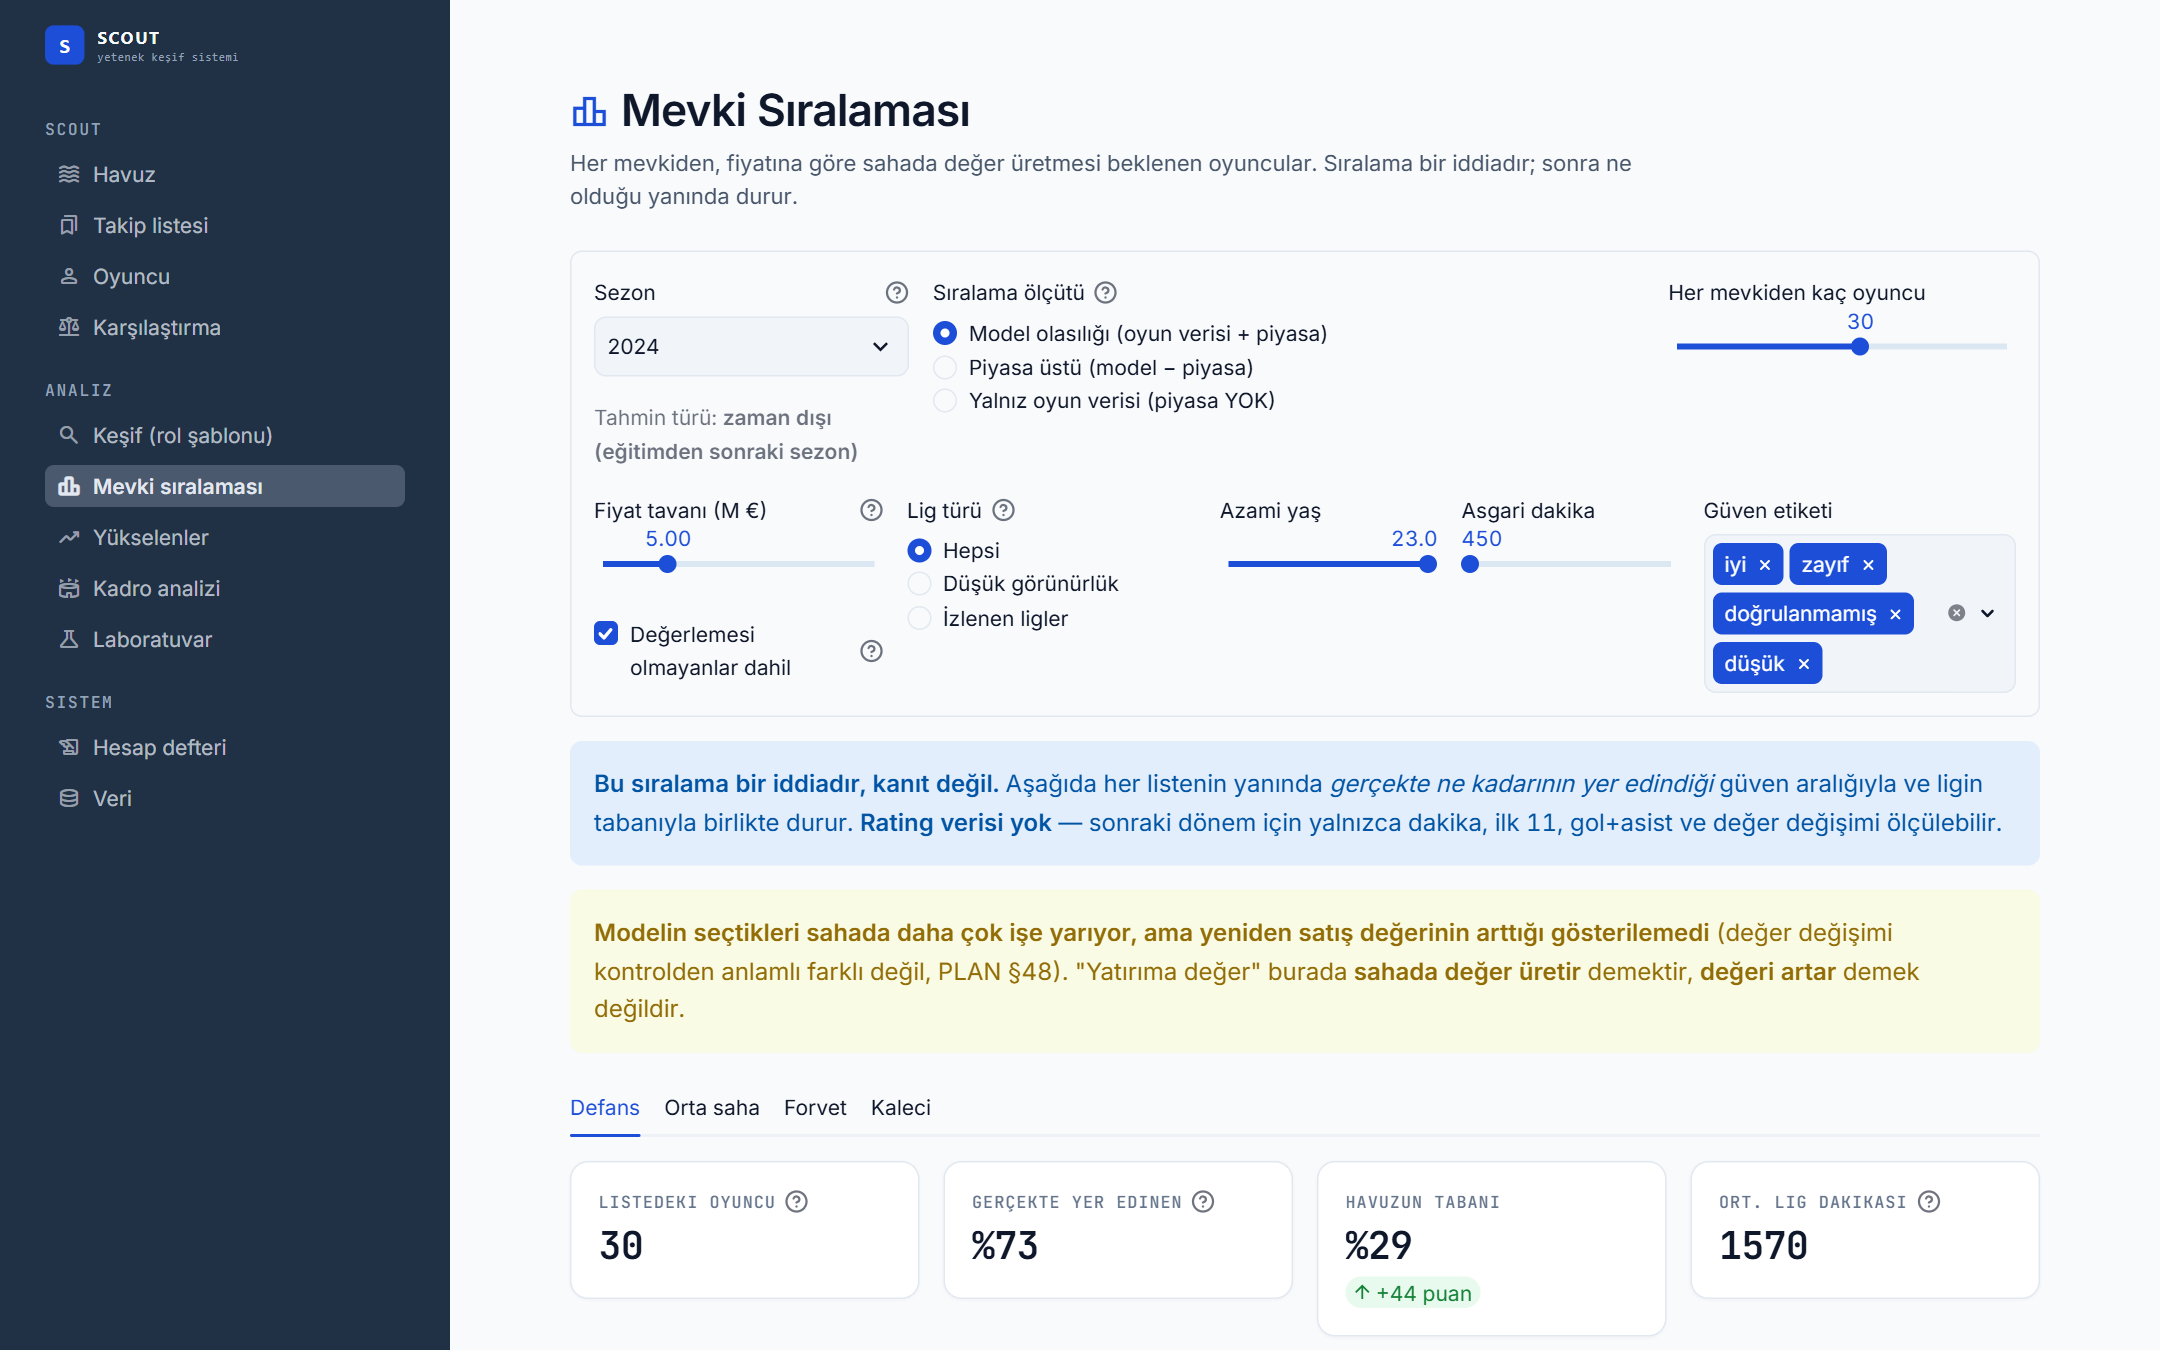Open Karşılaştırma in sidebar
2160x1350 pixels.
click(x=225, y=327)
